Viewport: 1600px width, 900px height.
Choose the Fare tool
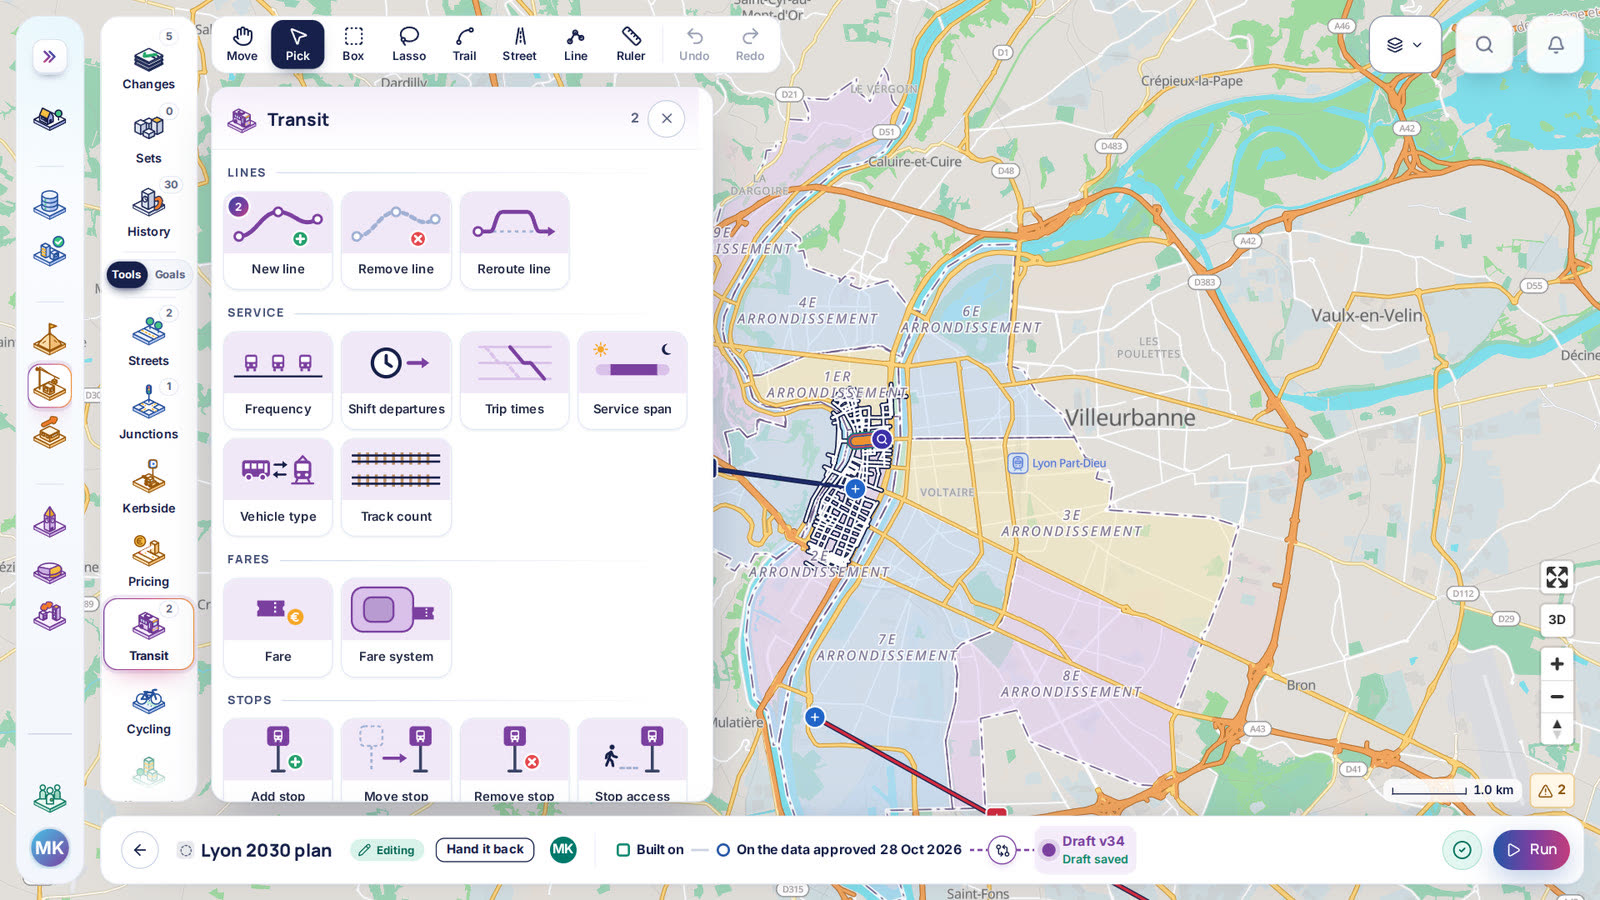click(x=278, y=627)
